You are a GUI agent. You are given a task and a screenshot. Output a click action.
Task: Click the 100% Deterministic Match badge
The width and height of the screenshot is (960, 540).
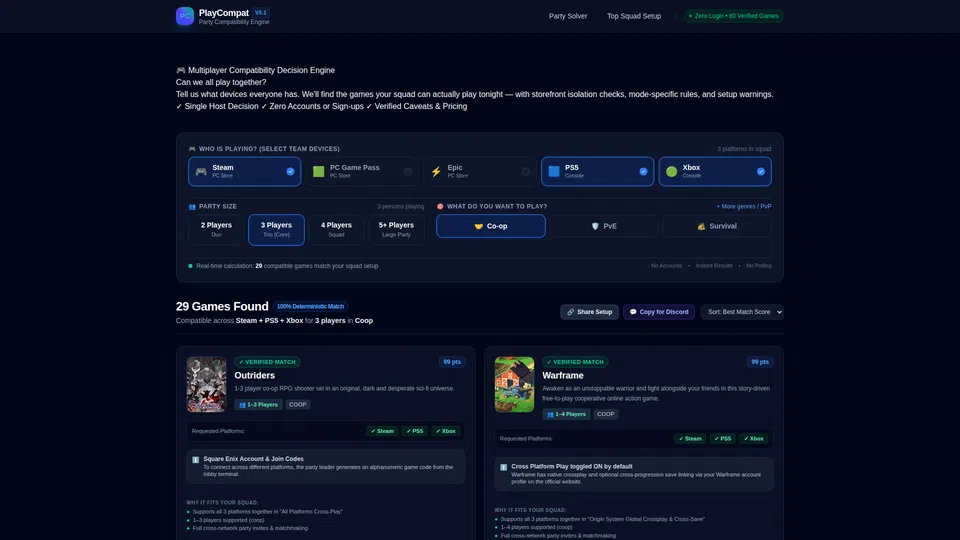click(310, 306)
